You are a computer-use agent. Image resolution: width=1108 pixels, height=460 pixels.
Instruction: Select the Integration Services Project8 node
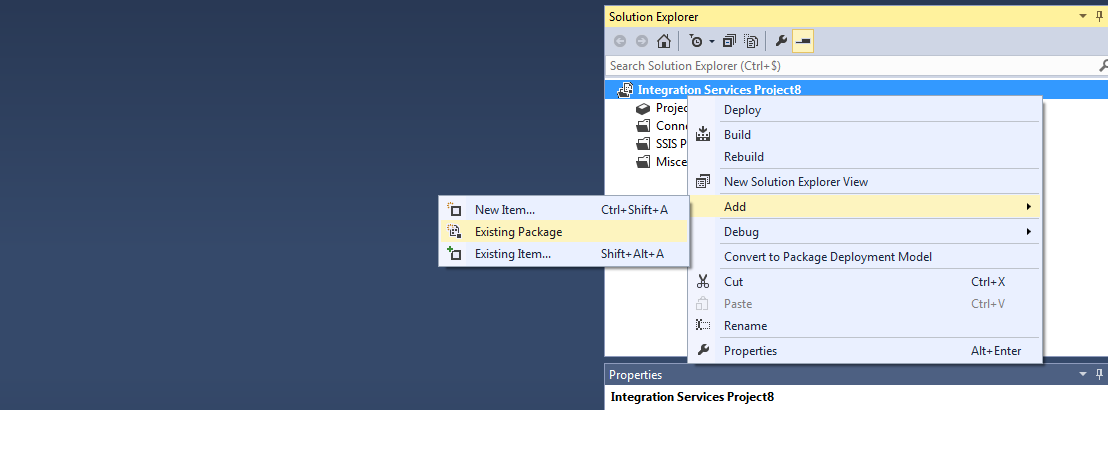[719, 89]
